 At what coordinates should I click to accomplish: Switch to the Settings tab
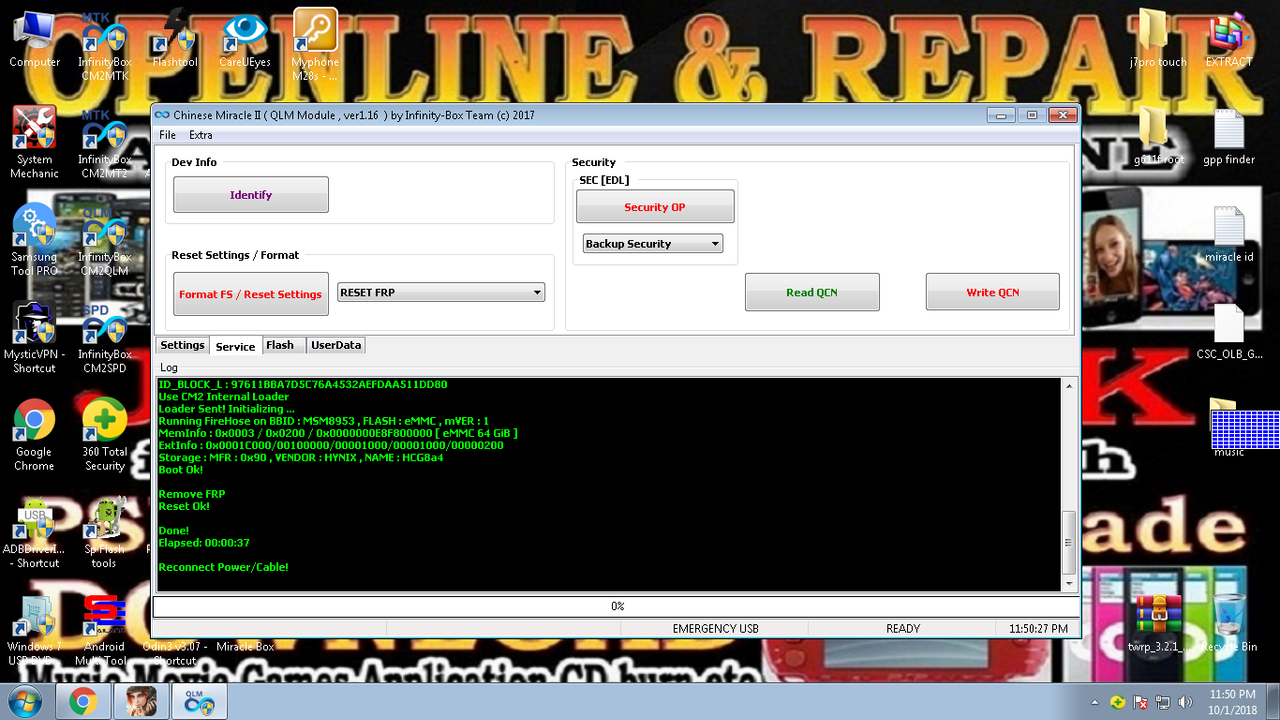[x=182, y=345]
